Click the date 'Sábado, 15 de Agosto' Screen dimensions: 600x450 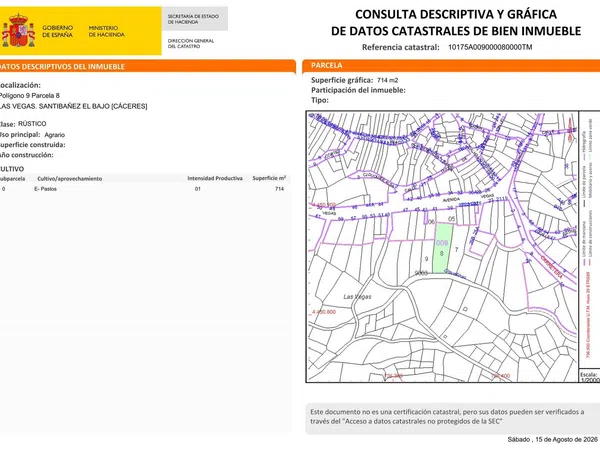[553, 439]
